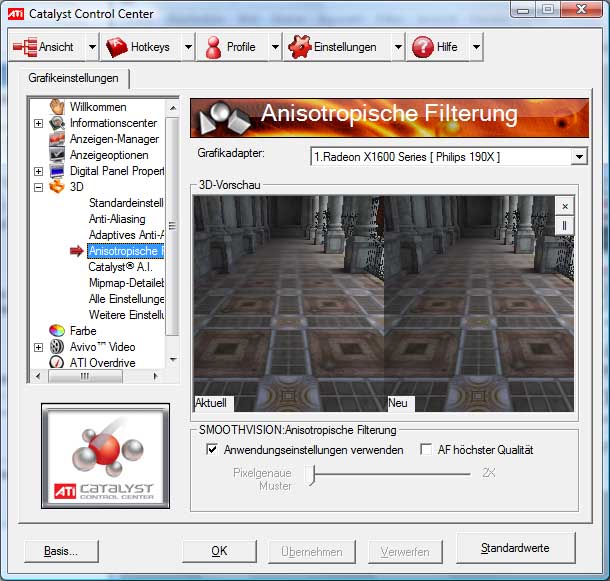Select Adaptives Anti-Aliasing tree item
Screen dimensions: 610x581
[126, 235]
